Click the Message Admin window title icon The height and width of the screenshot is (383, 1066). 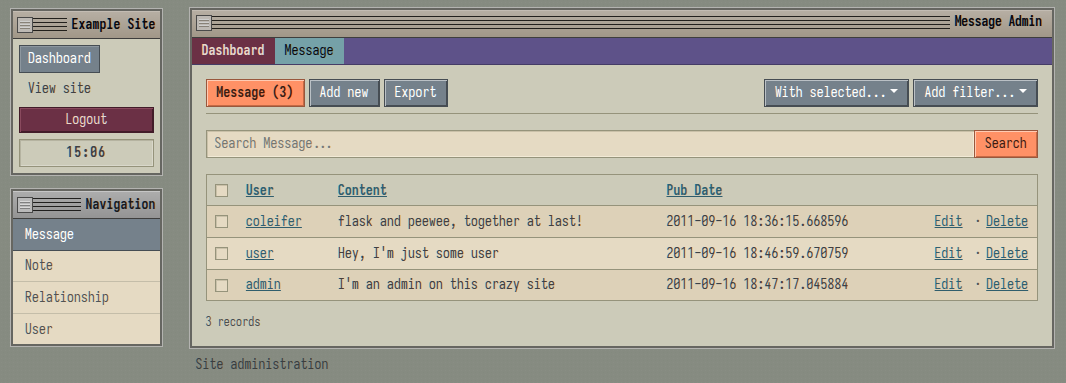pyautogui.click(x=204, y=23)
